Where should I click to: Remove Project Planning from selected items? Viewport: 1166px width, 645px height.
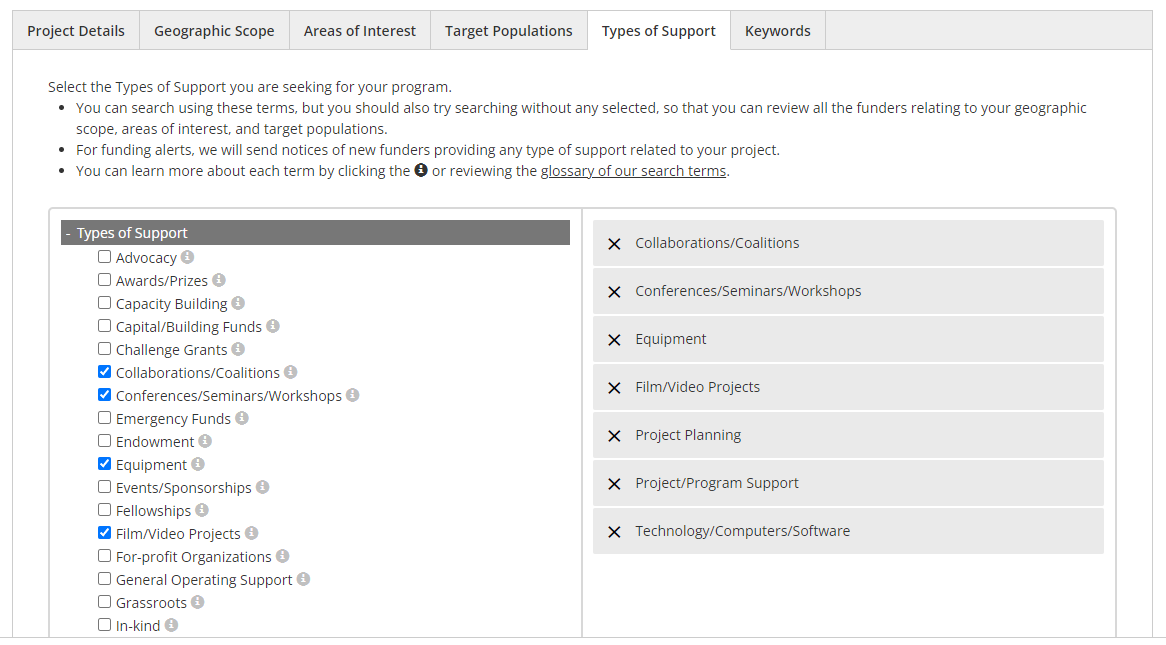(614, 436)
